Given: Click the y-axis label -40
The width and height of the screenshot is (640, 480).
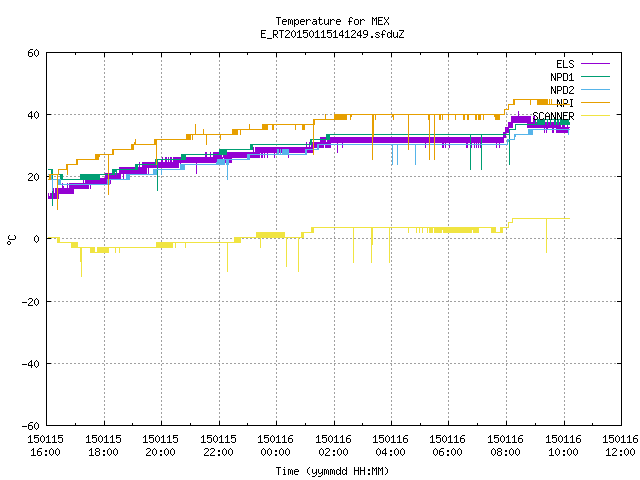Looking at the screenshot, I should (x=31, y=364).
